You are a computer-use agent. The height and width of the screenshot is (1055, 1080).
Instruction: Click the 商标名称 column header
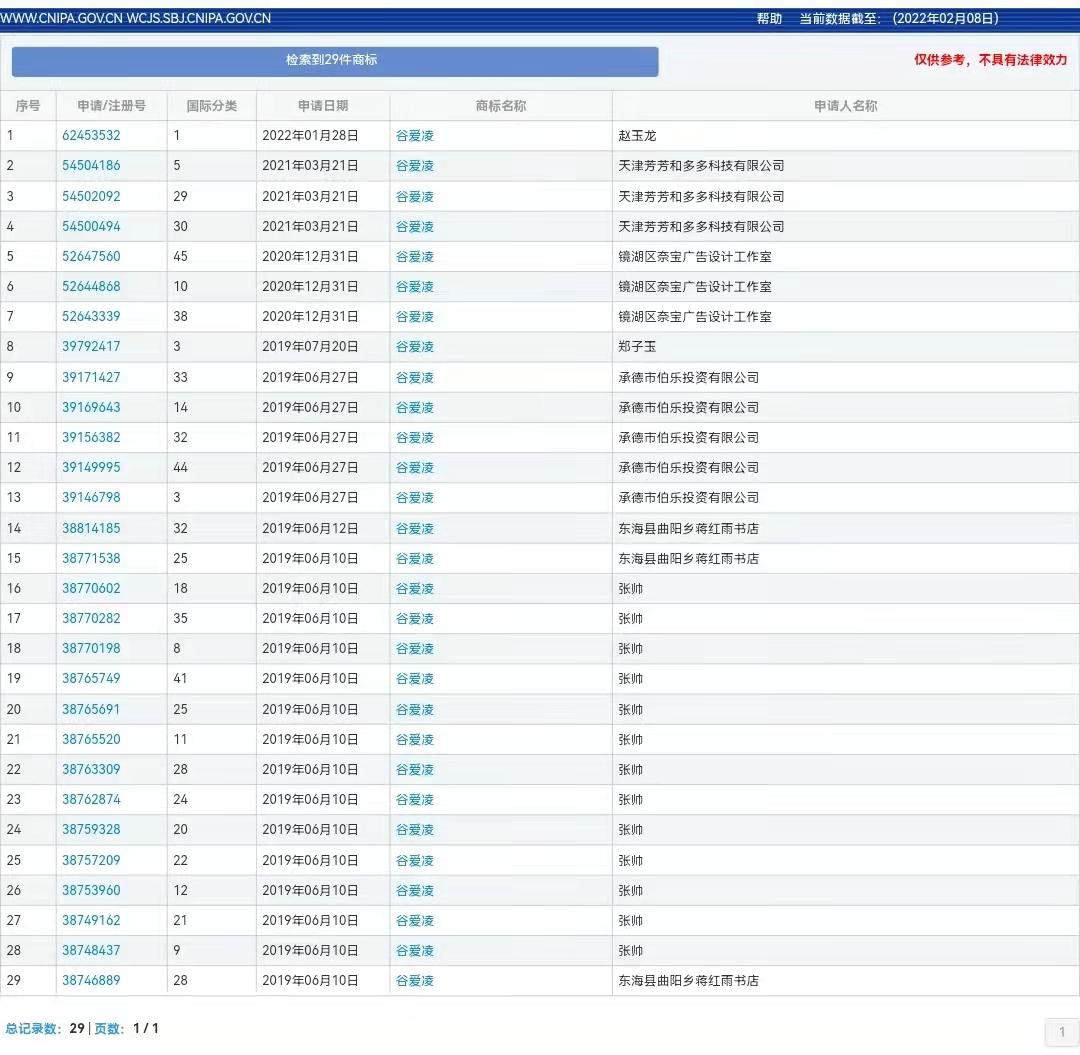(x=501, y=106)
